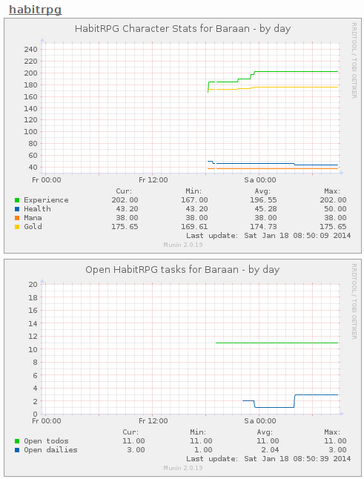Screen dimensions: 364x479
Task: Click the Open HabitRPG tasks chart title
Action: pos(183,270)
